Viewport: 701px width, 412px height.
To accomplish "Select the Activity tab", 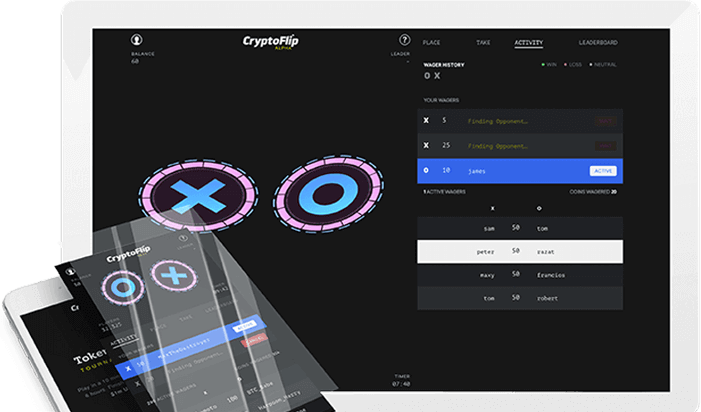I will click(x=529, y=43).
